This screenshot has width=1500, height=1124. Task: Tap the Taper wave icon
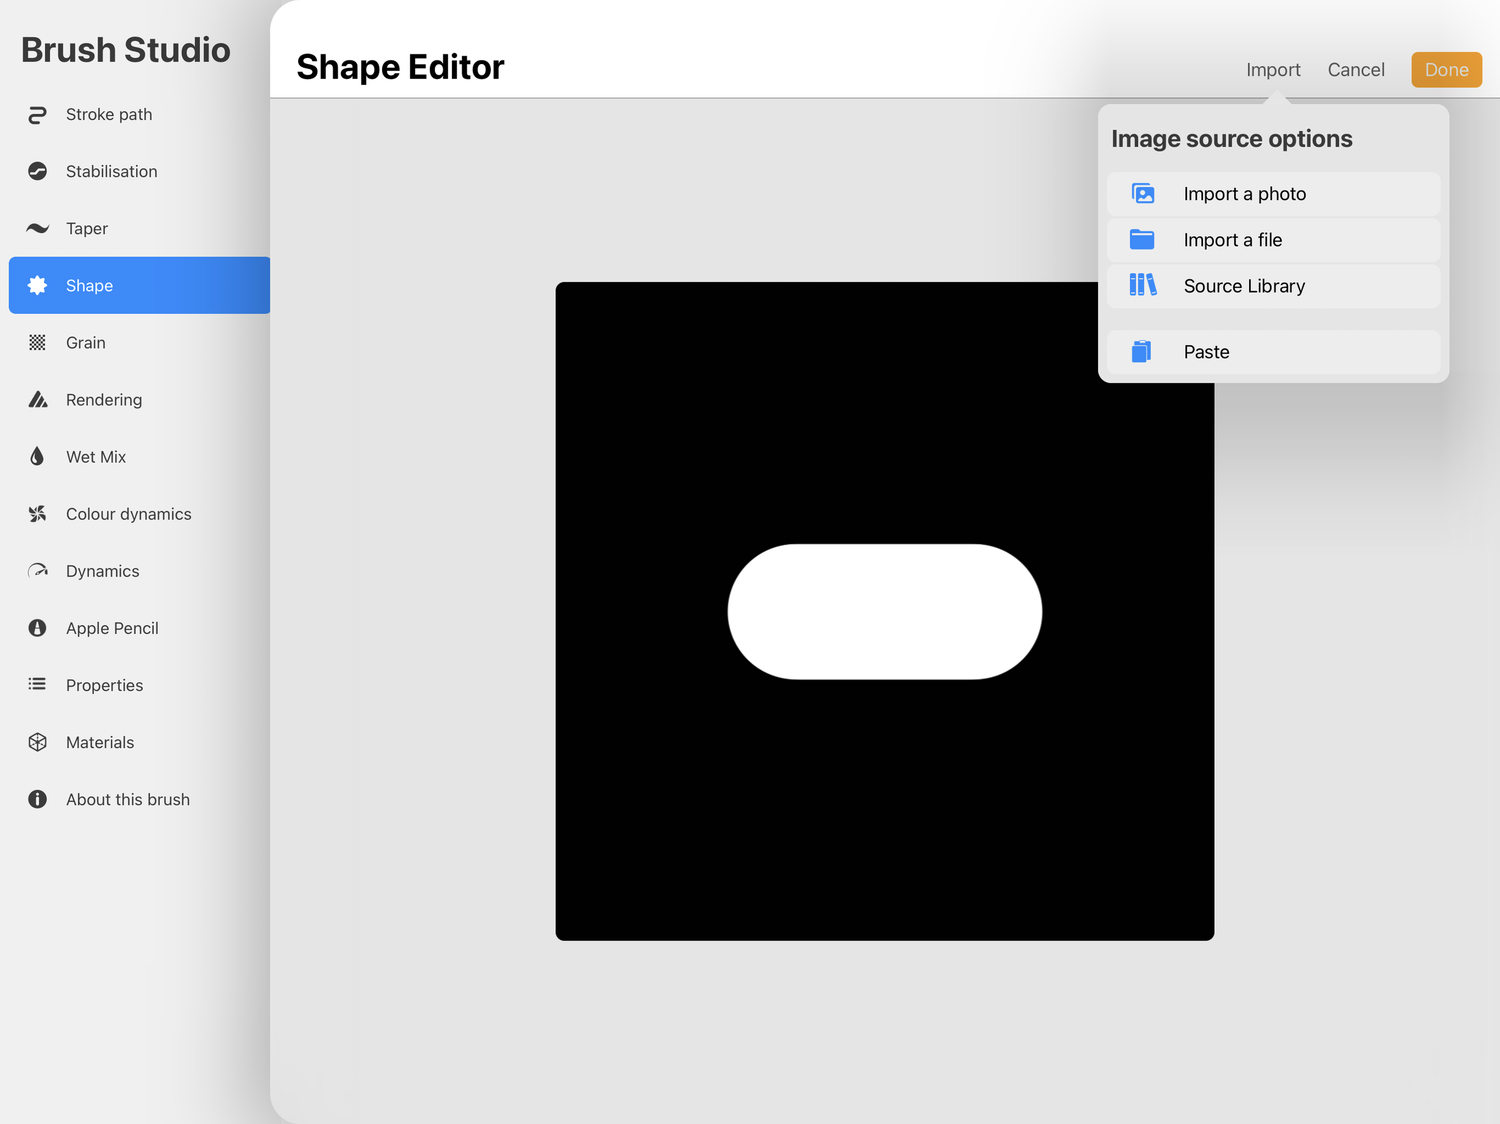point(37,229)
